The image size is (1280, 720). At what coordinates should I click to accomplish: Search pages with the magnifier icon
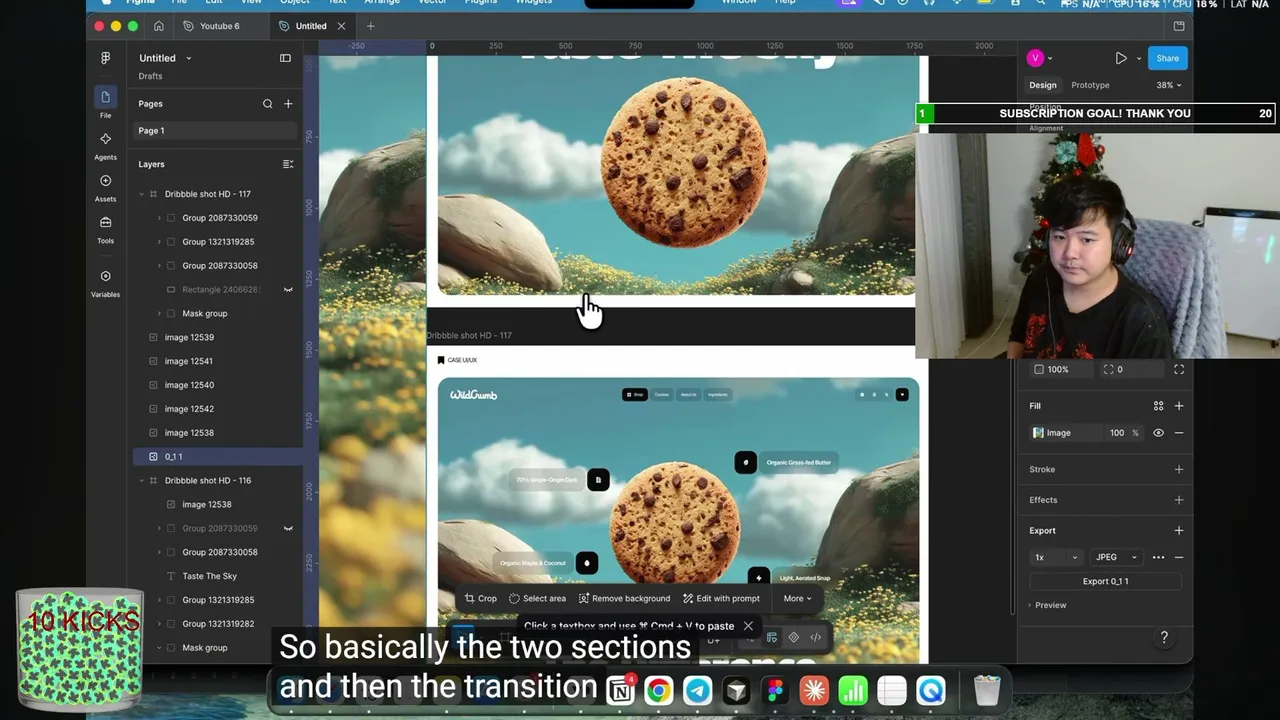pos(267,104)
